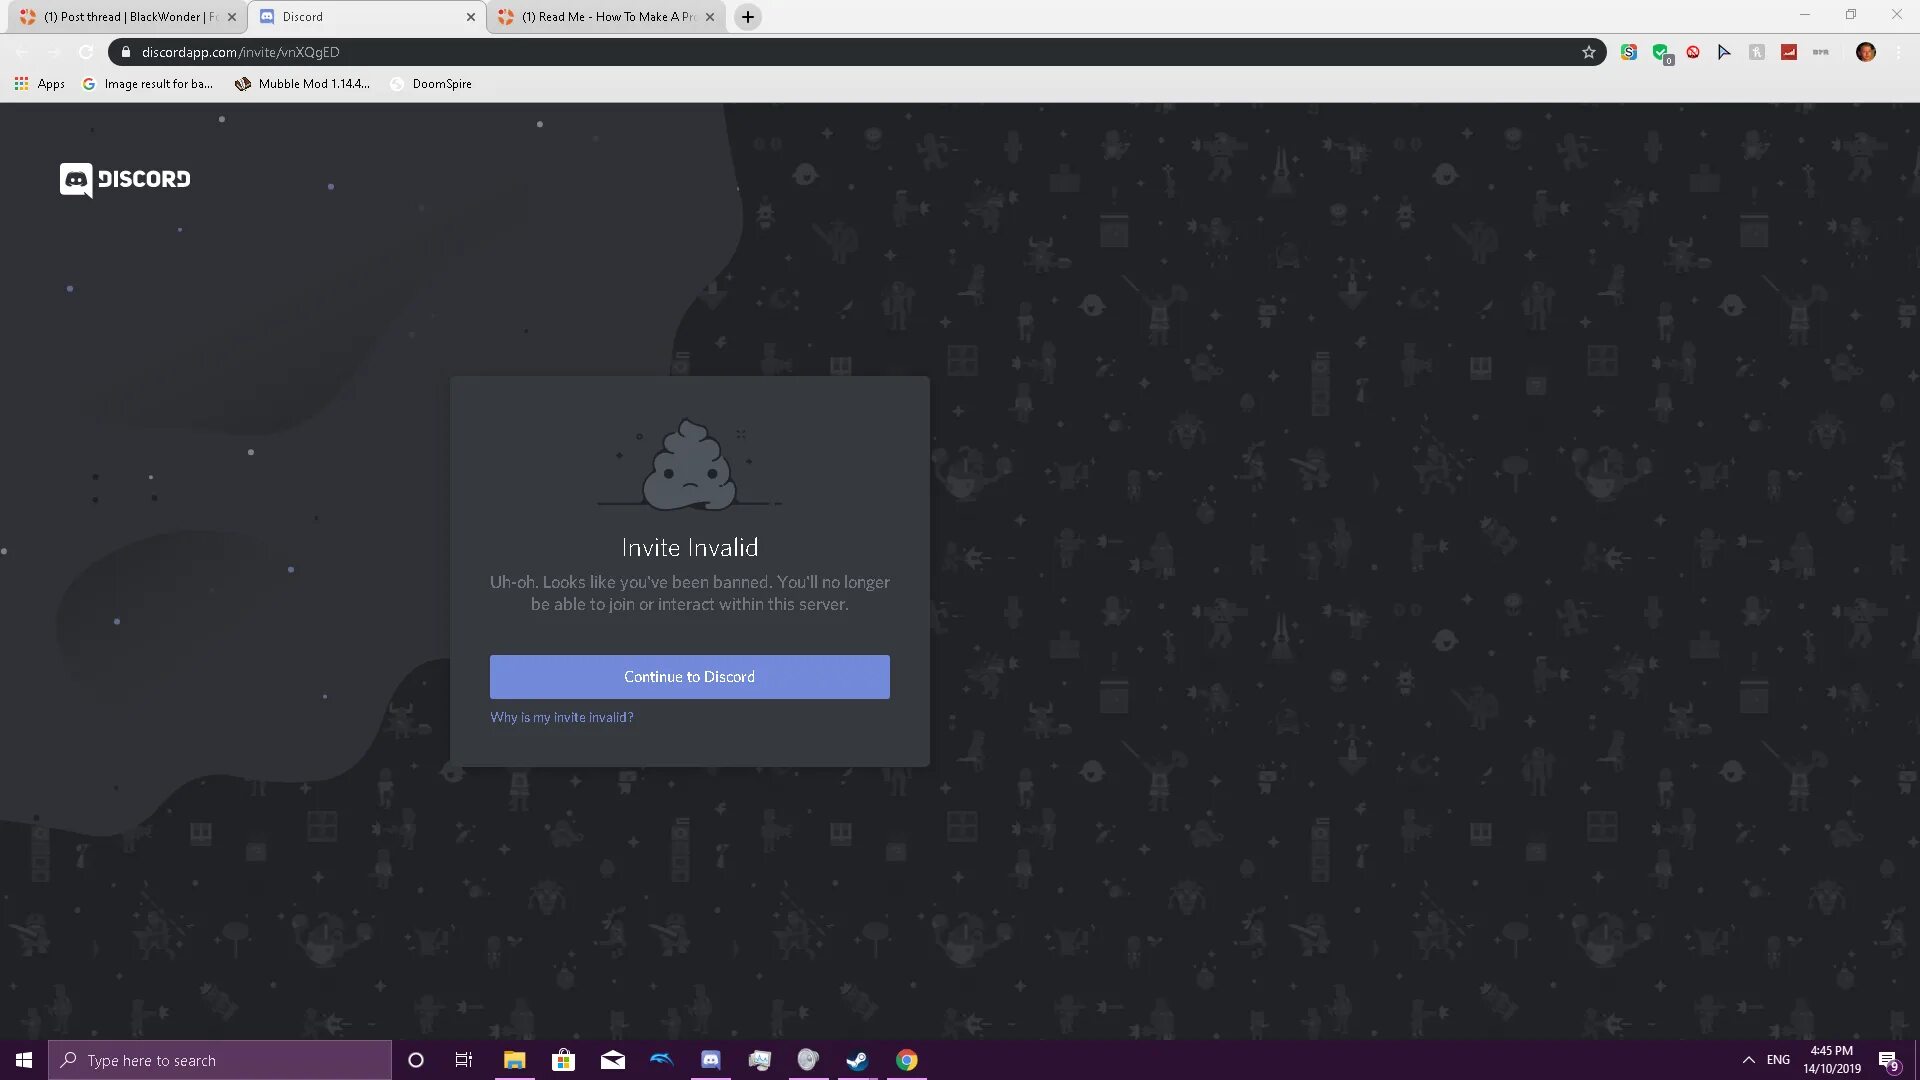
Task: Click the address bar input field
Action: pyautogui.click(x=858, y=51)
